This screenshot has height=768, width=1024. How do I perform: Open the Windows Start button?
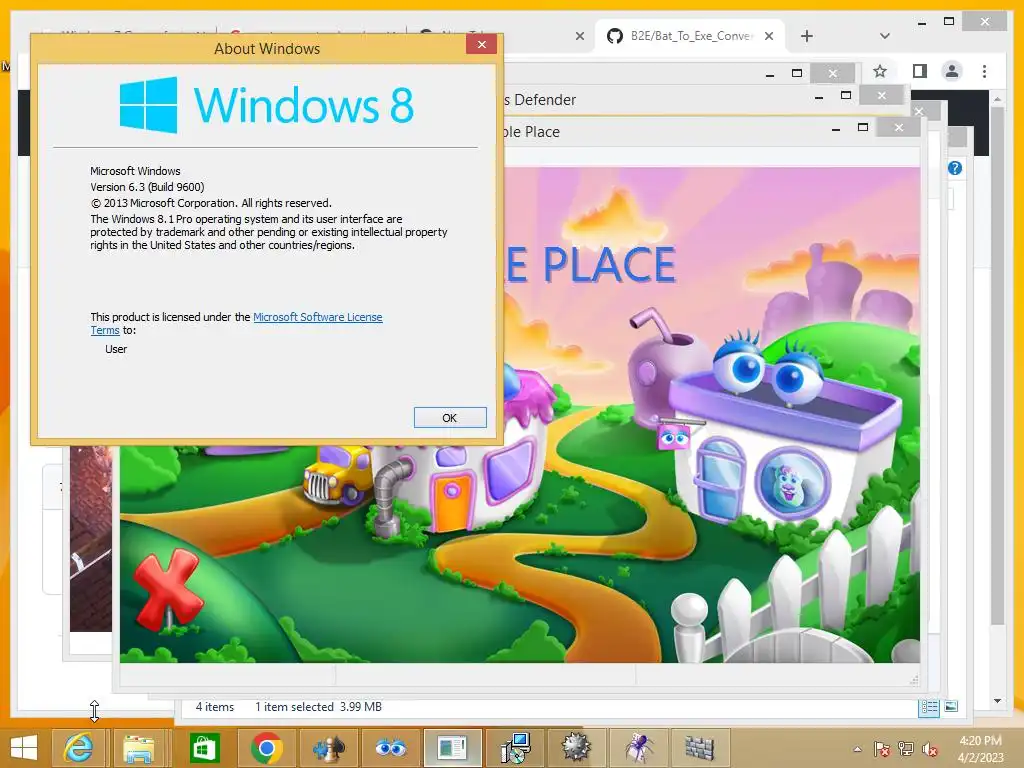(24, 748)
